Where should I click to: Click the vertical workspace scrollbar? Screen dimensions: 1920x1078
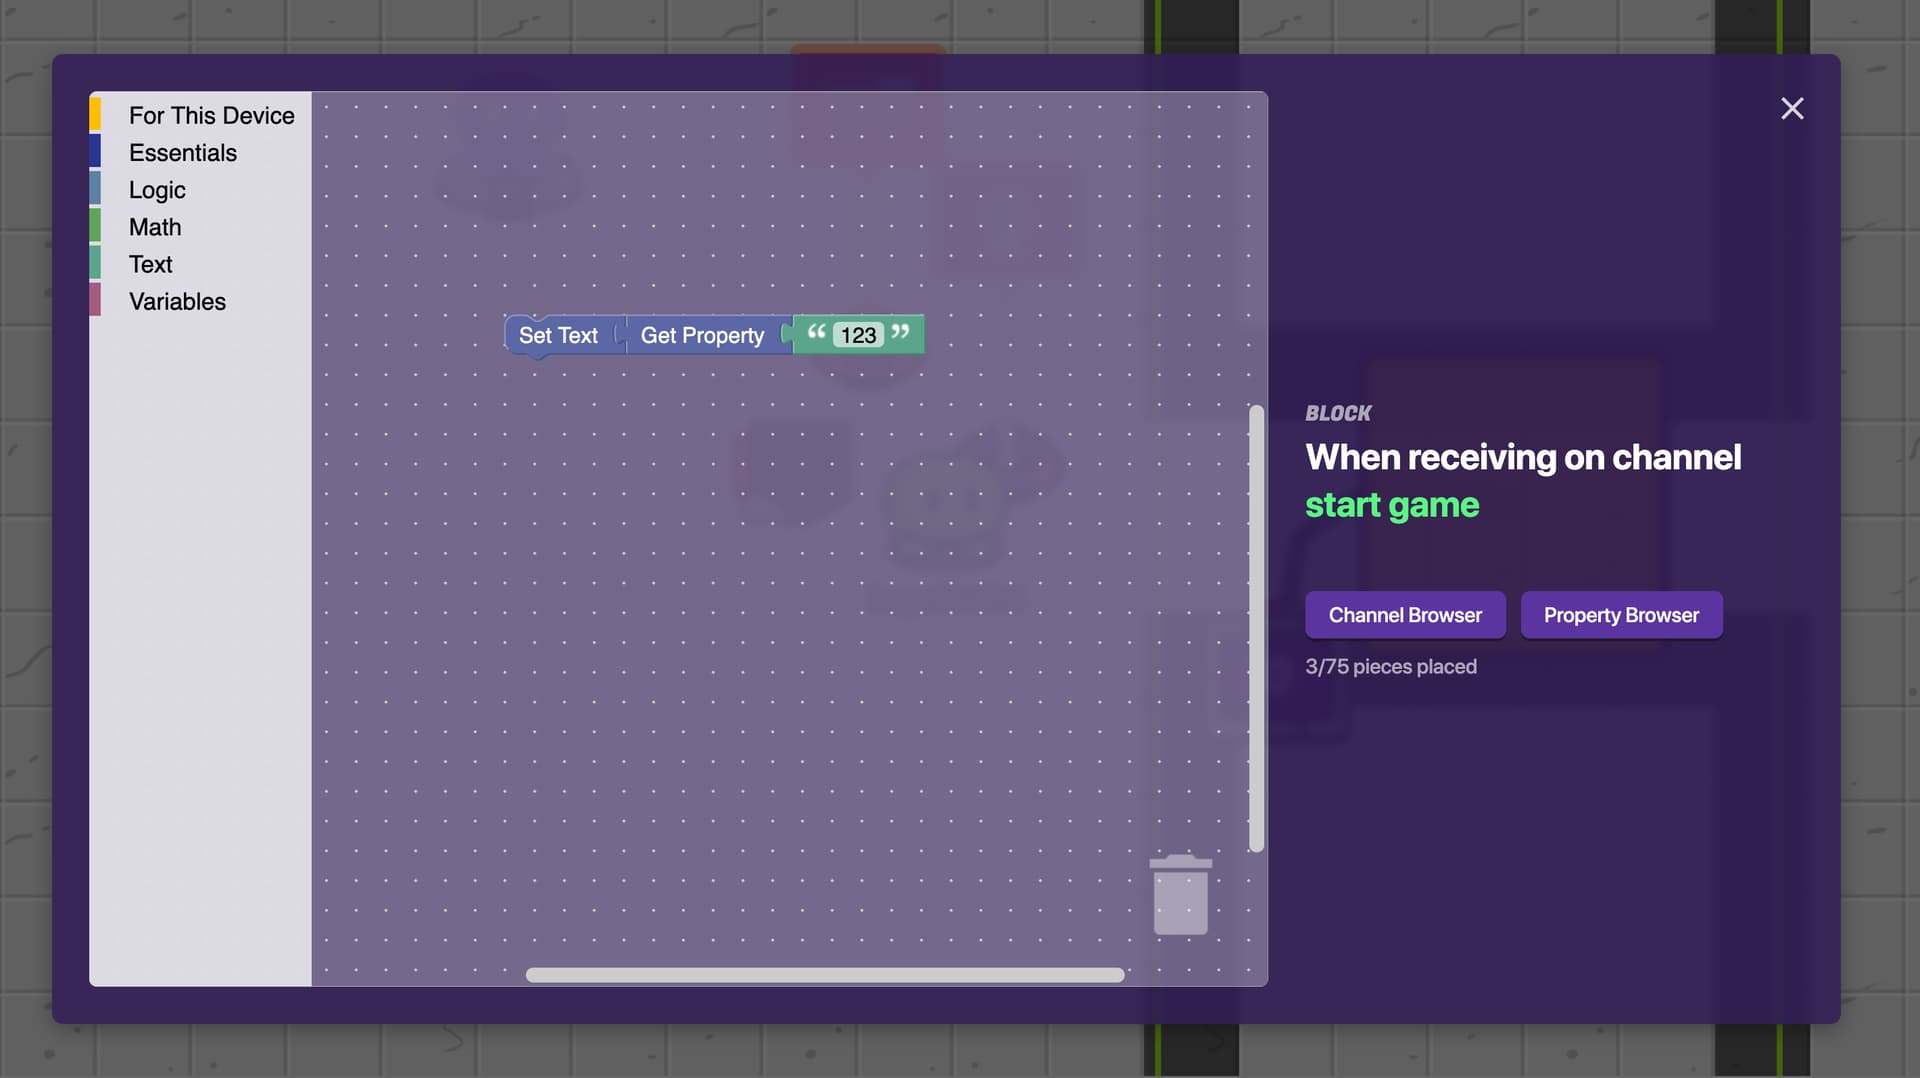tap(1256, 628)
